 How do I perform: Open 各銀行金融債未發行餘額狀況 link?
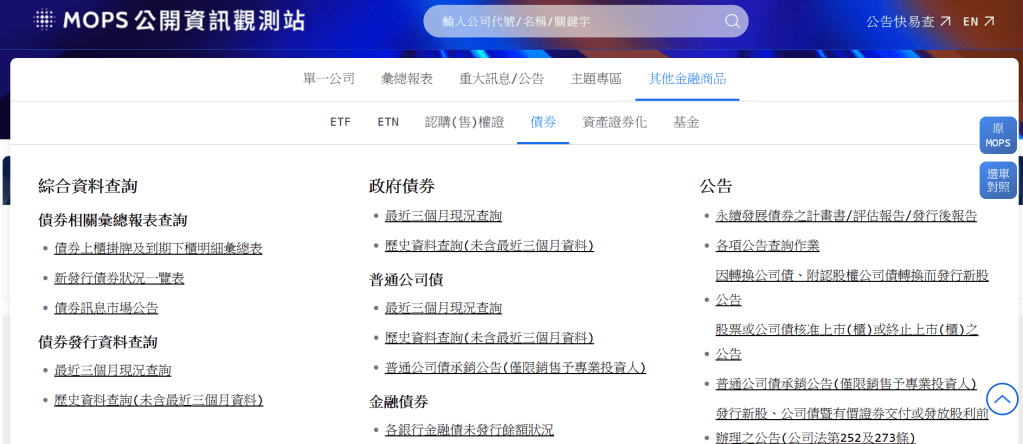point(469,430)
